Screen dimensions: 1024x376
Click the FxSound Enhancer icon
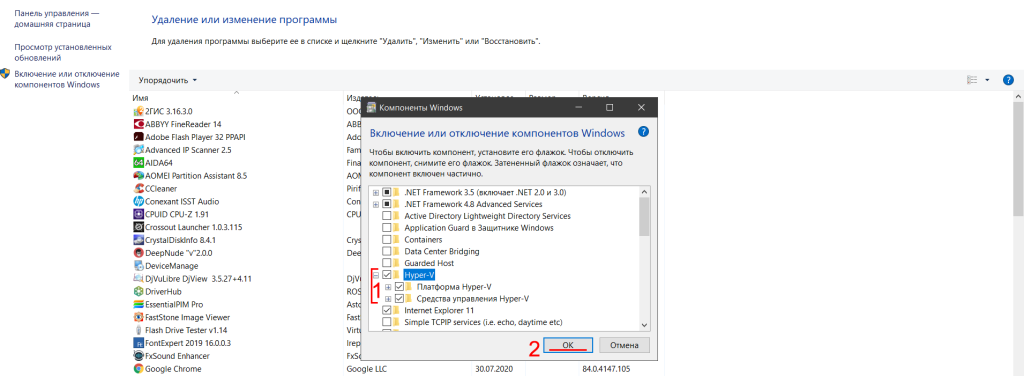tap(138, 356)
